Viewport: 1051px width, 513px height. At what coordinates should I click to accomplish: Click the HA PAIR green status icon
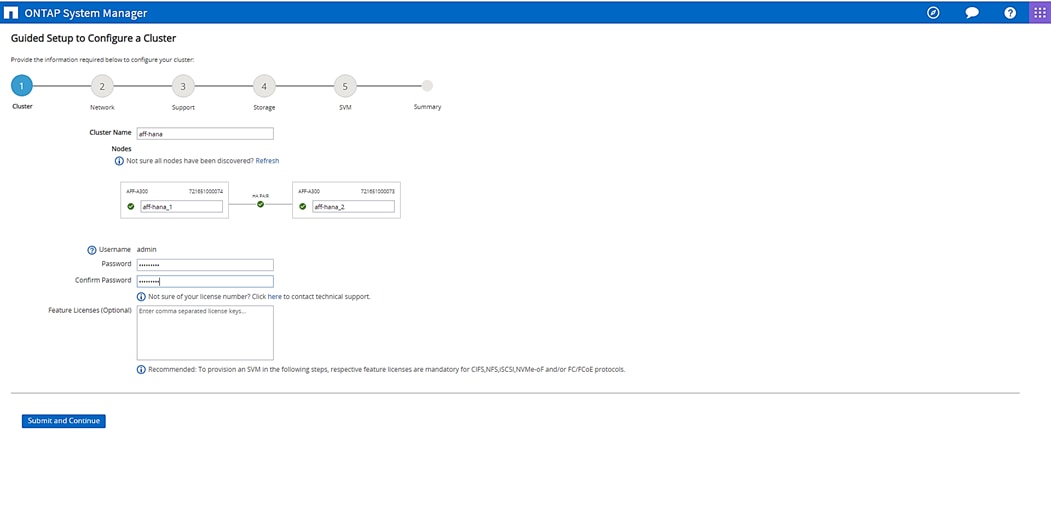260,204
